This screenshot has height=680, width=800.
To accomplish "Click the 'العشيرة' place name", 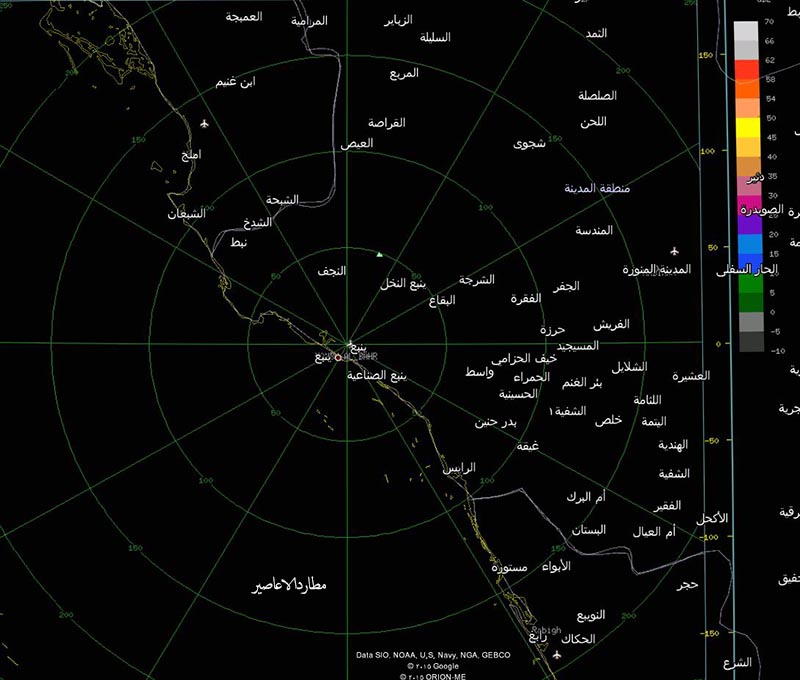I will tap(691, 376).
